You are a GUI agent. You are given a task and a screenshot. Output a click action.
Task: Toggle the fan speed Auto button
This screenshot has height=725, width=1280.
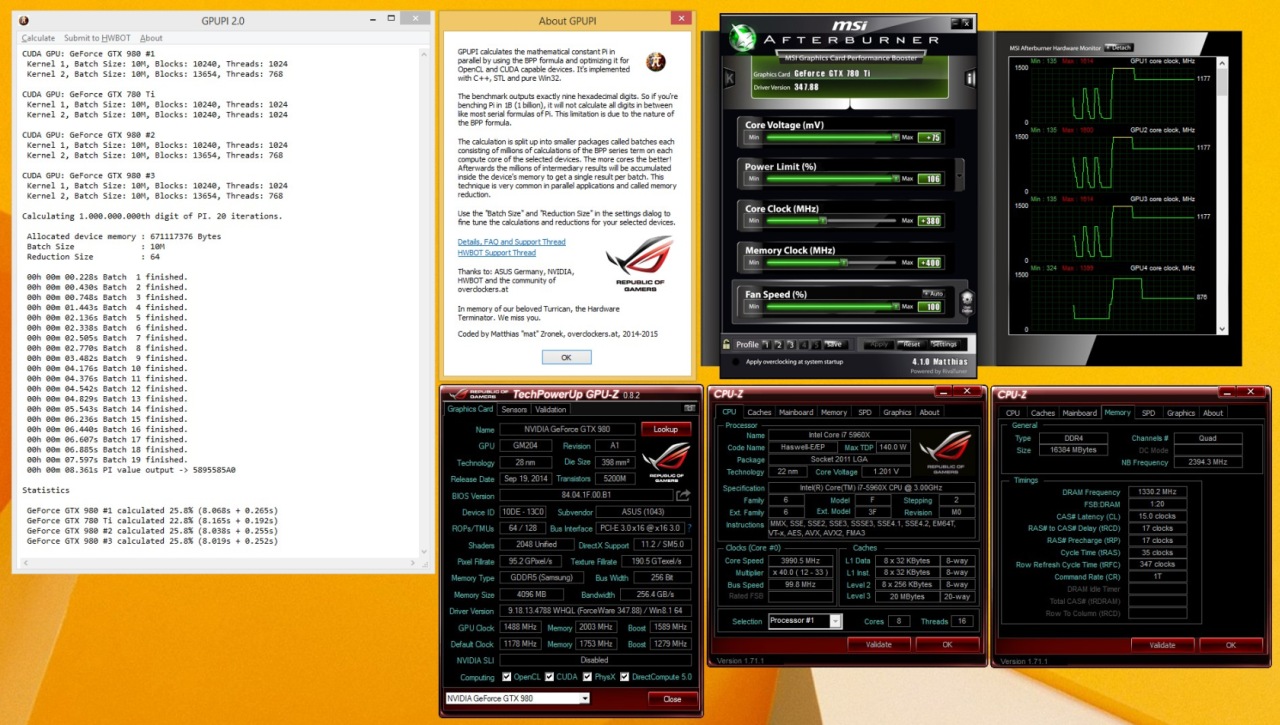932,293
